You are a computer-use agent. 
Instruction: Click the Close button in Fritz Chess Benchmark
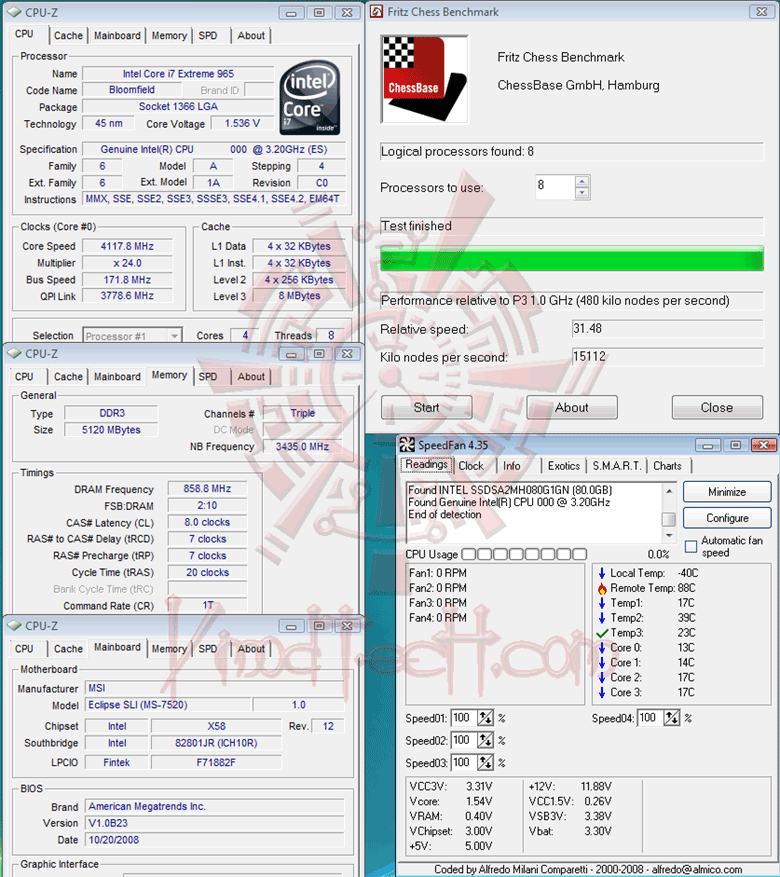pyautogui.click(x=717, y=408)
